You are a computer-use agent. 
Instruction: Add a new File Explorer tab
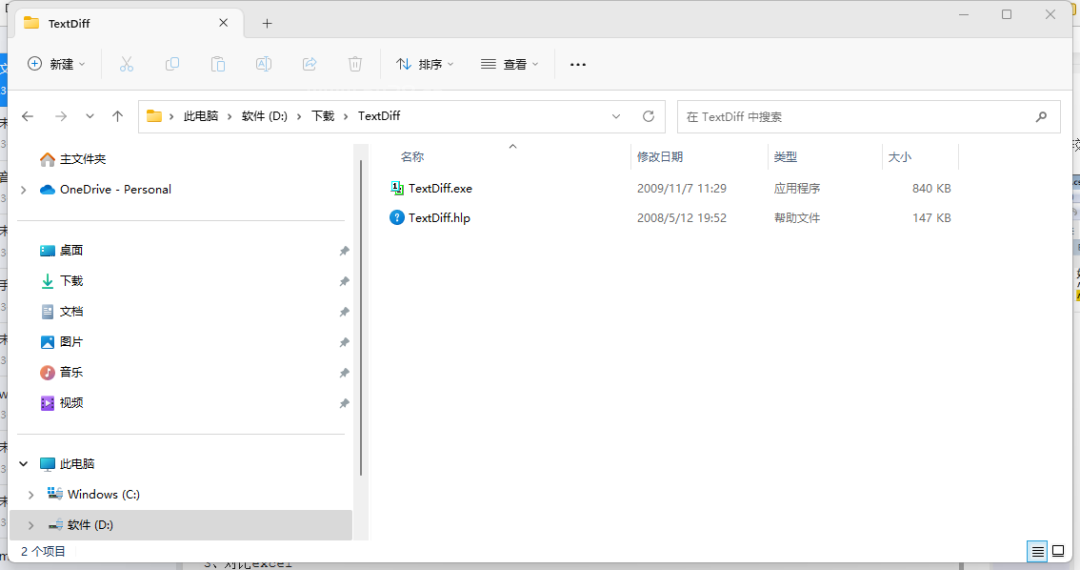pos(267,23)
